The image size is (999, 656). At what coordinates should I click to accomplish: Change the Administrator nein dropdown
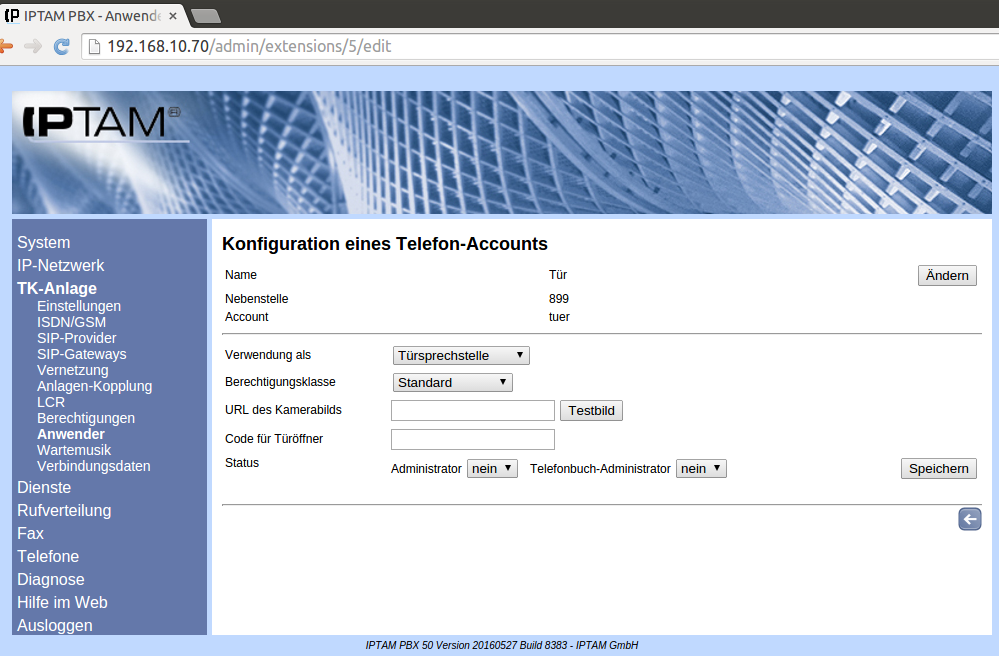(x=492, y=468)
